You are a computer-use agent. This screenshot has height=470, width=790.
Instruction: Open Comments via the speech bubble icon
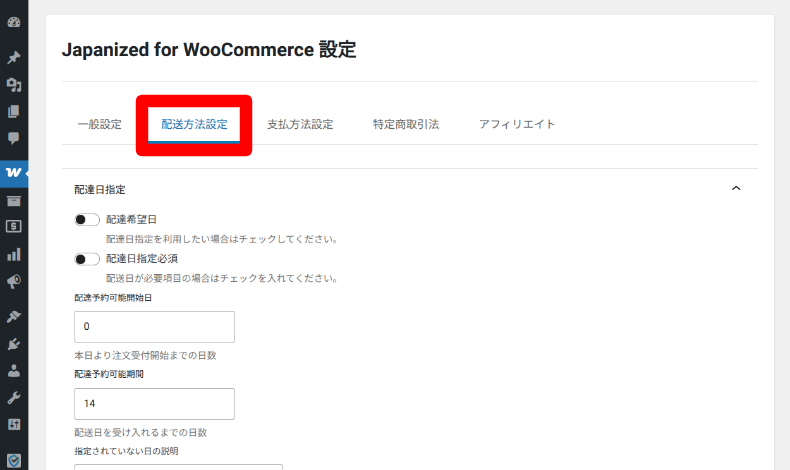[x=14, y=138]
